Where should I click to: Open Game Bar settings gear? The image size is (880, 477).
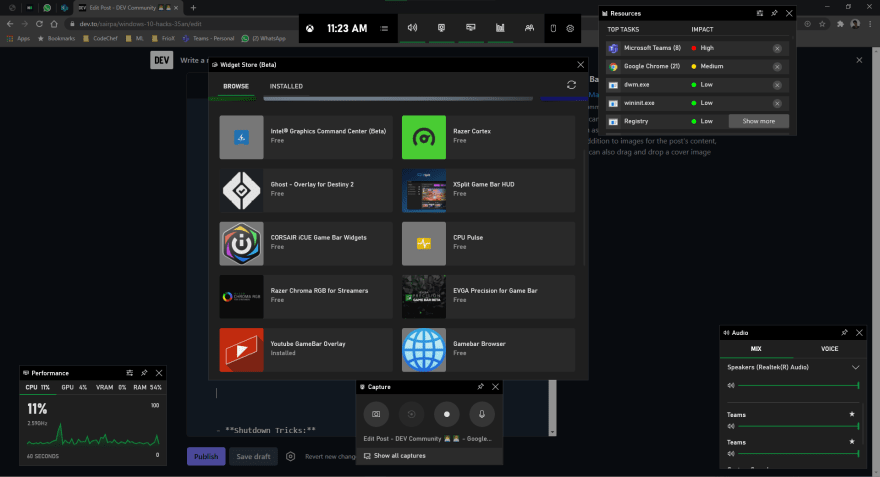(570, 29)
